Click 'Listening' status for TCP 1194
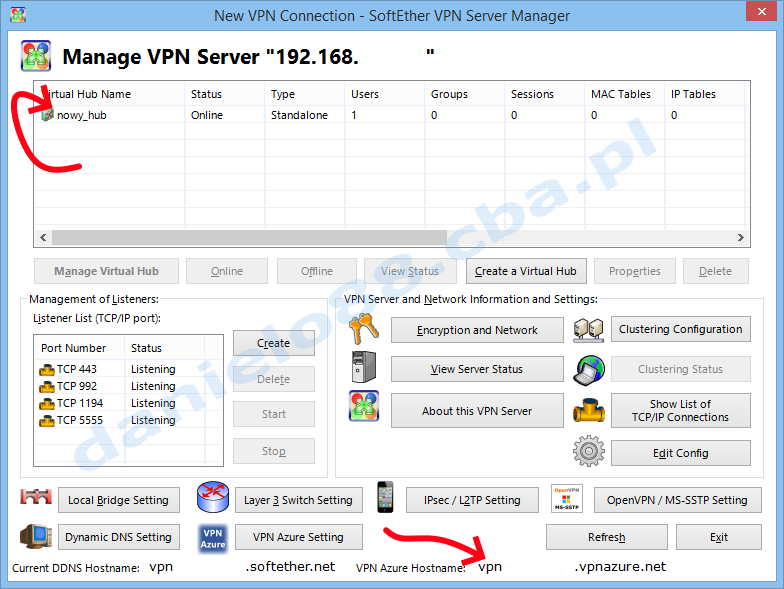 153,404
